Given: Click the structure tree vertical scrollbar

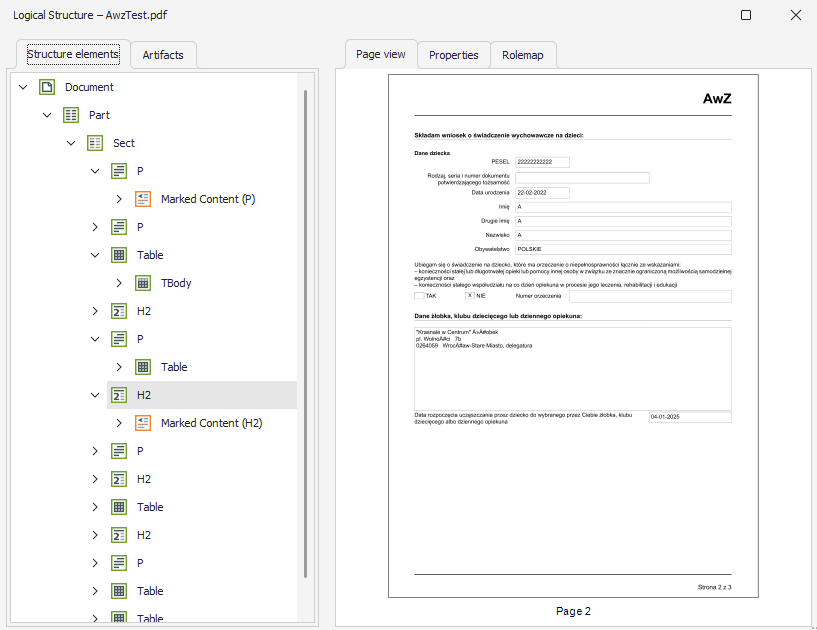Looking at the screenshot, I should [x=305, y=330].
